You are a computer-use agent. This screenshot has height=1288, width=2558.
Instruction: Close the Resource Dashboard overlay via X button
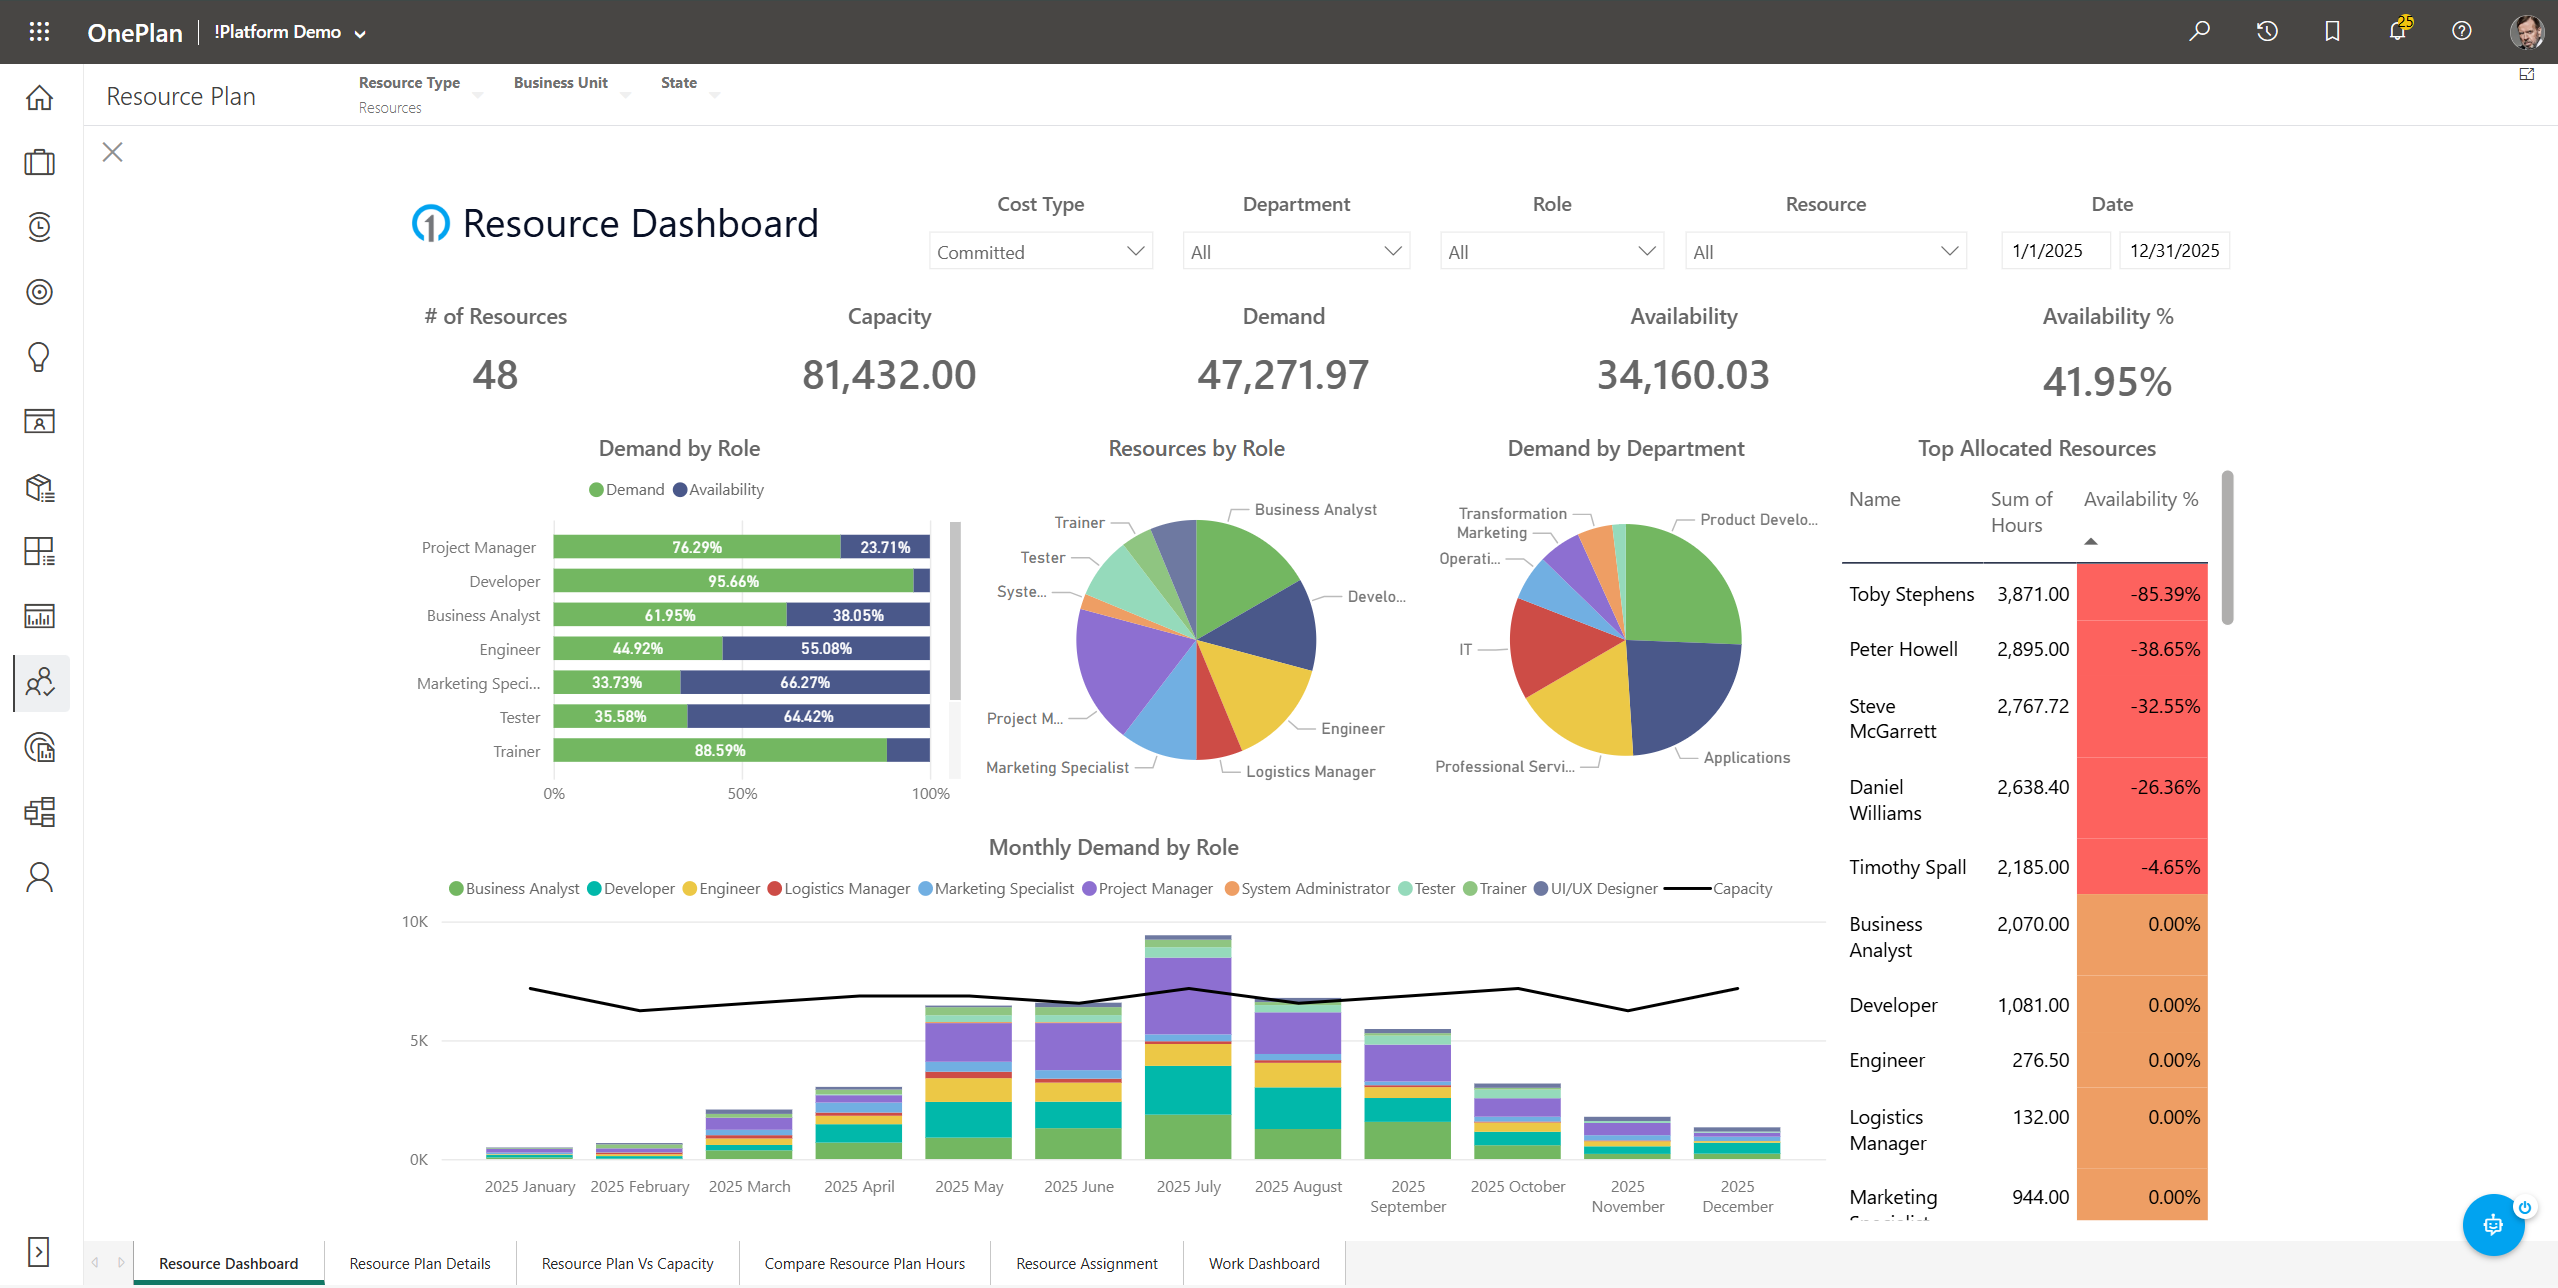[x=112, y=152]
